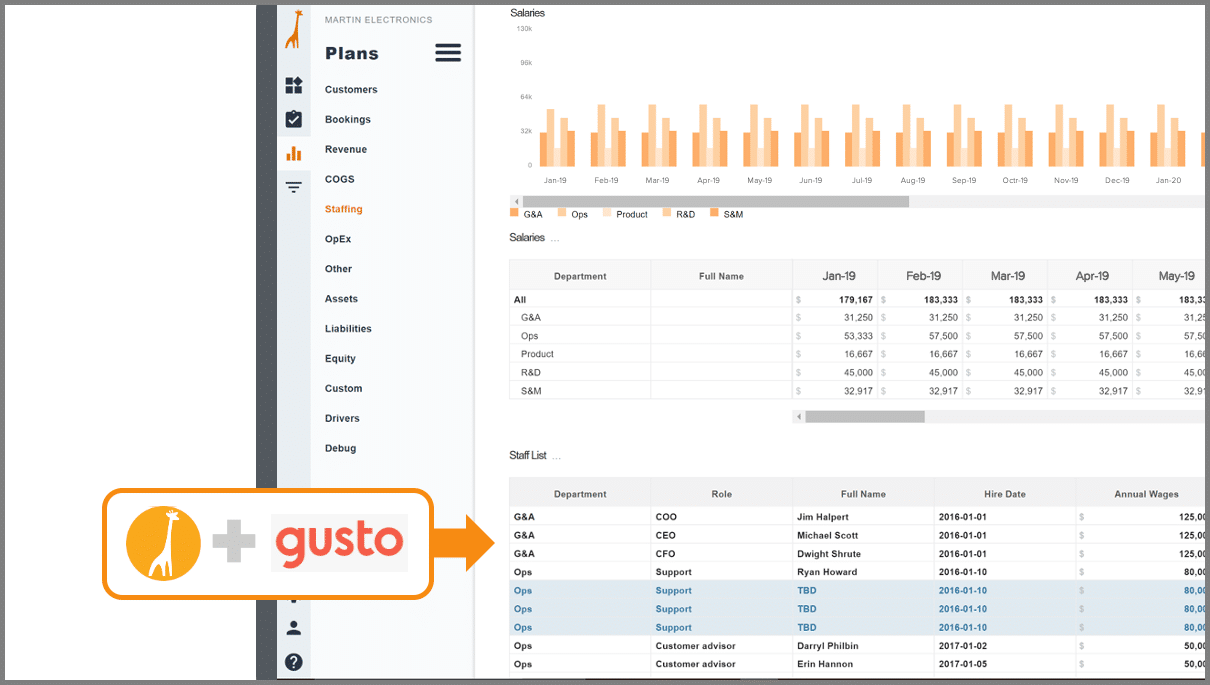Open the Liabilities plan section
This screenshot has width=1210, height=685.
[348, 329]
